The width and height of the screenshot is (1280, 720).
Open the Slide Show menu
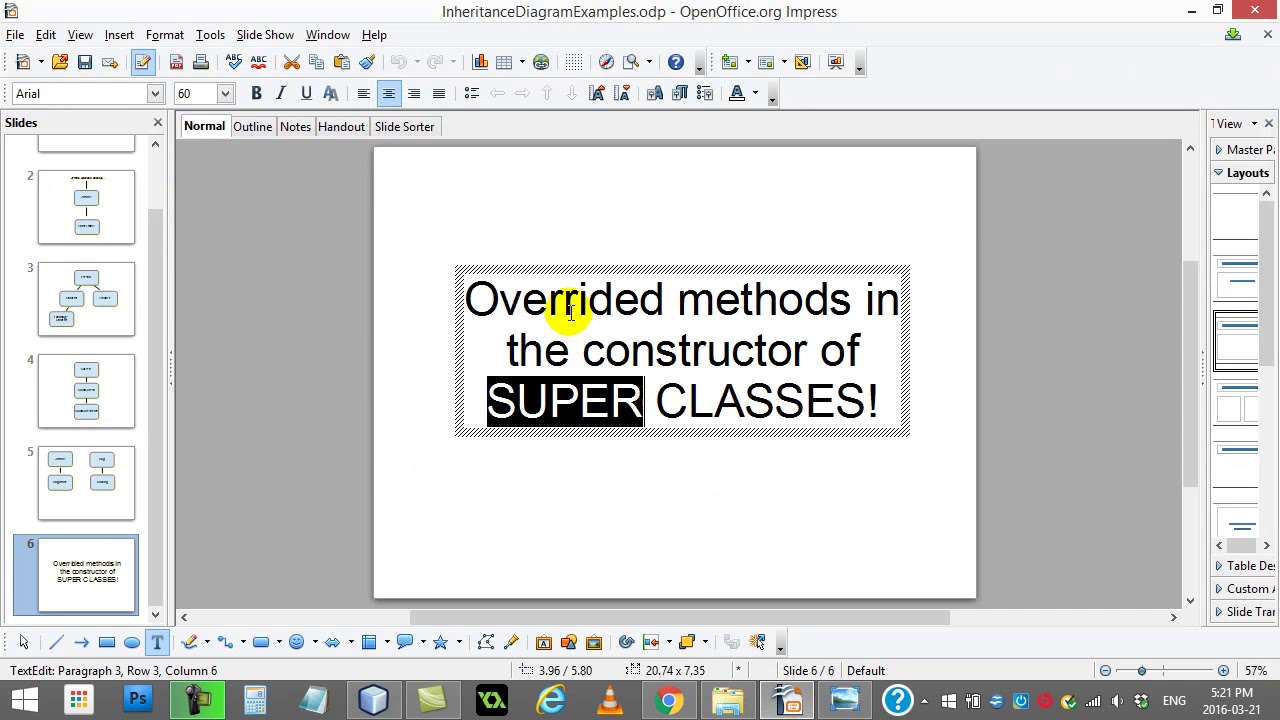click(x=265, y=35)
